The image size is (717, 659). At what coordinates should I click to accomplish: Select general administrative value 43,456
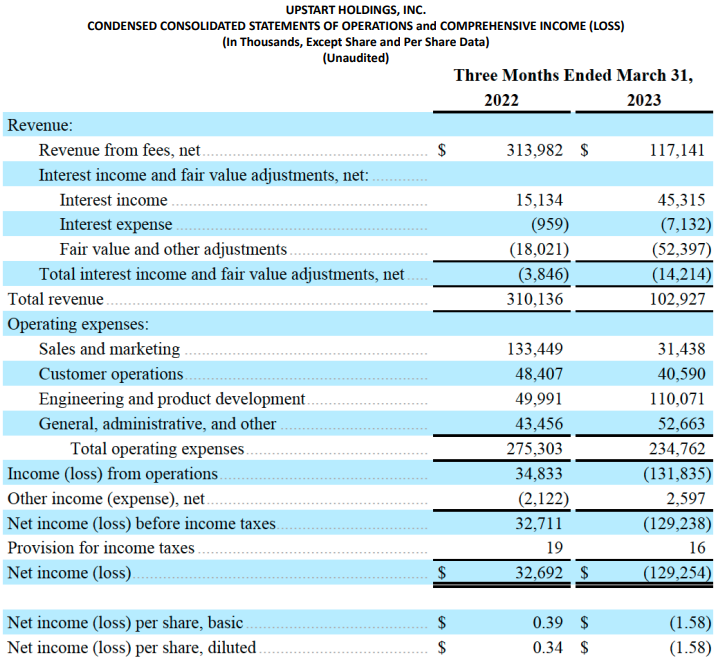coord(539,424)
